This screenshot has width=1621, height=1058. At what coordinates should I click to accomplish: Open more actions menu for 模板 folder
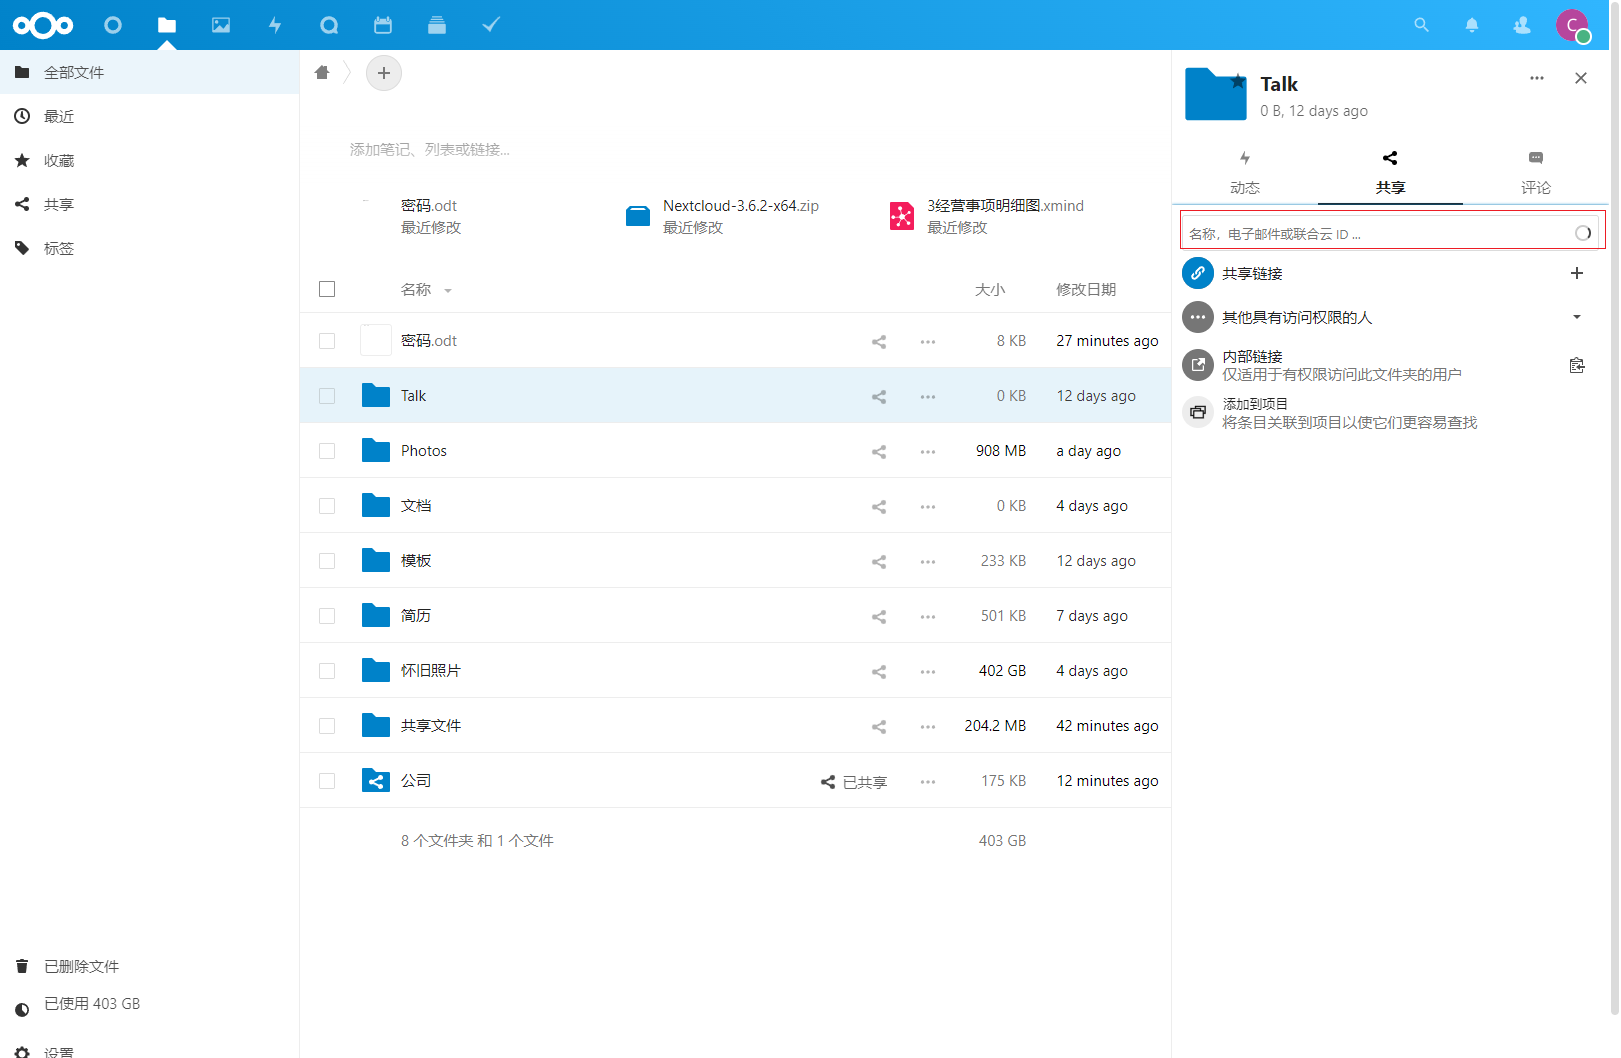[x=928, y=561]
